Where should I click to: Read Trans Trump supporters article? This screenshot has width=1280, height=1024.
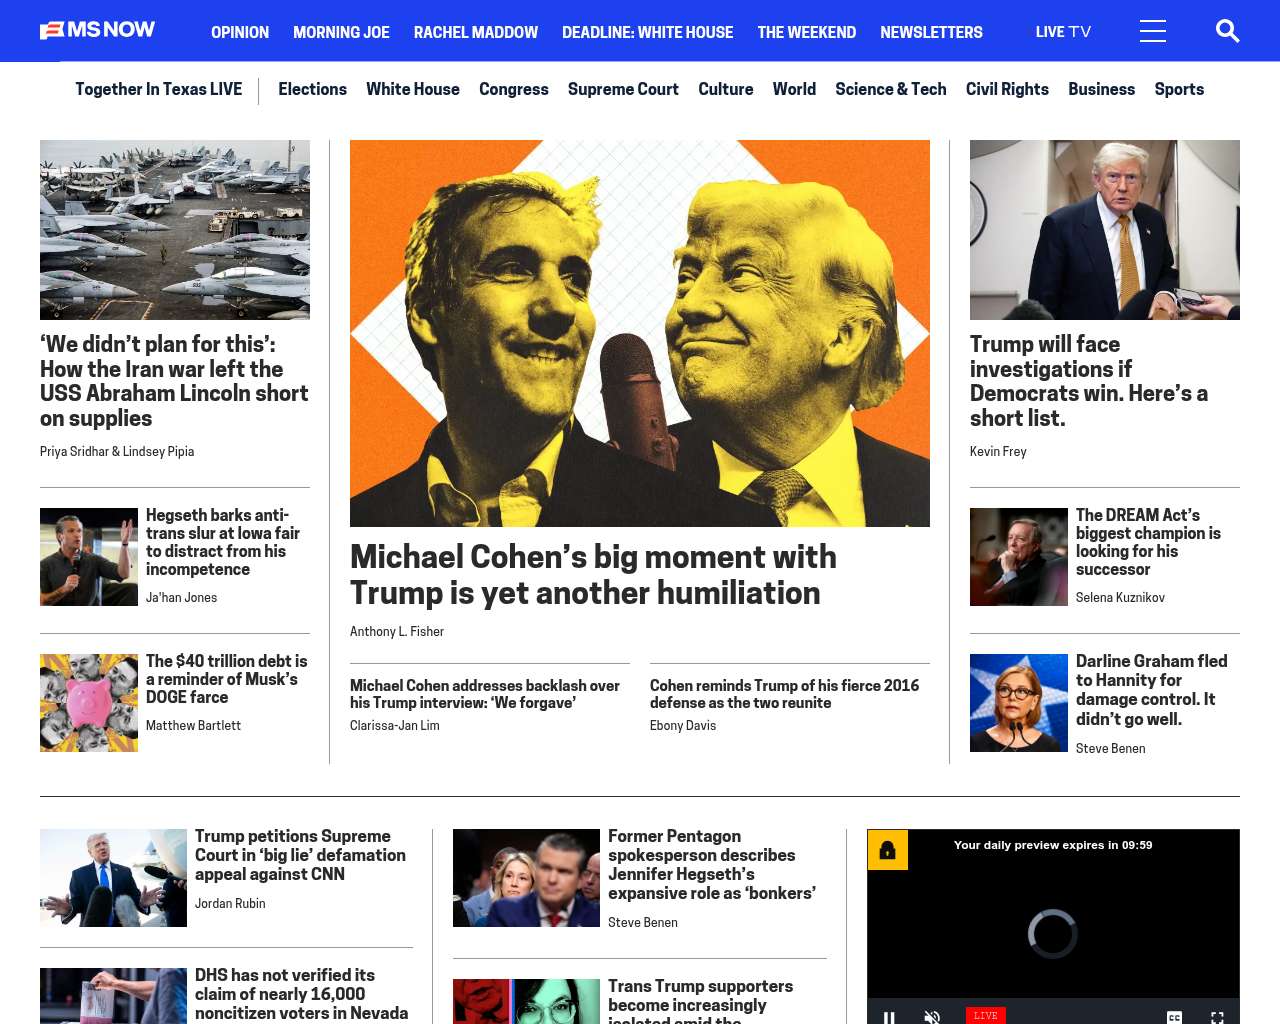(x=700, y=1001)
